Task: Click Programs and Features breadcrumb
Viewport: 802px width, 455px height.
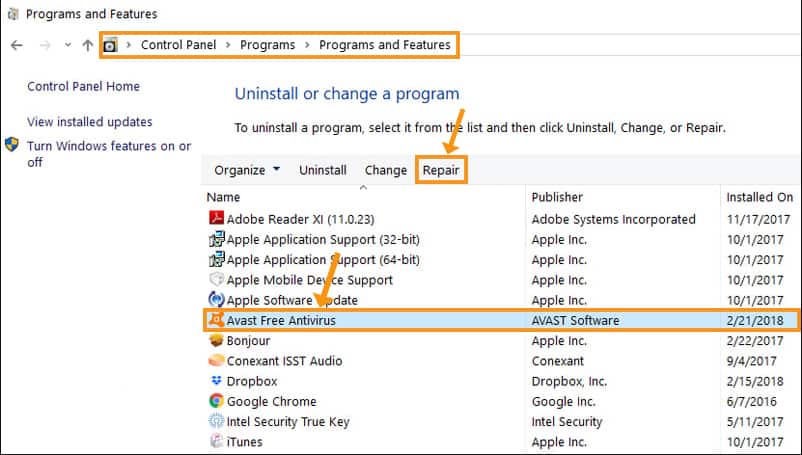Action: coord(385,45)
